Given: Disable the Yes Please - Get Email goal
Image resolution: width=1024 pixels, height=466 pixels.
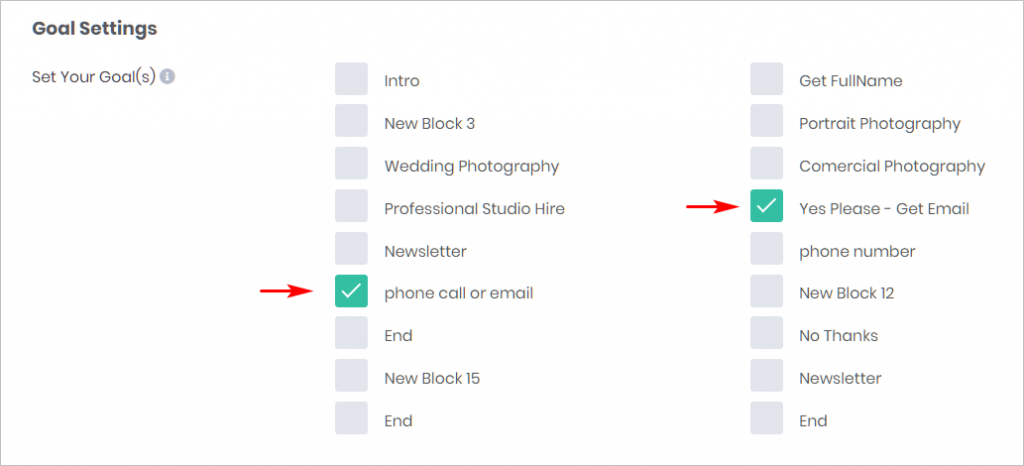Looking at the screenshot, I should [x=767, y=206].
